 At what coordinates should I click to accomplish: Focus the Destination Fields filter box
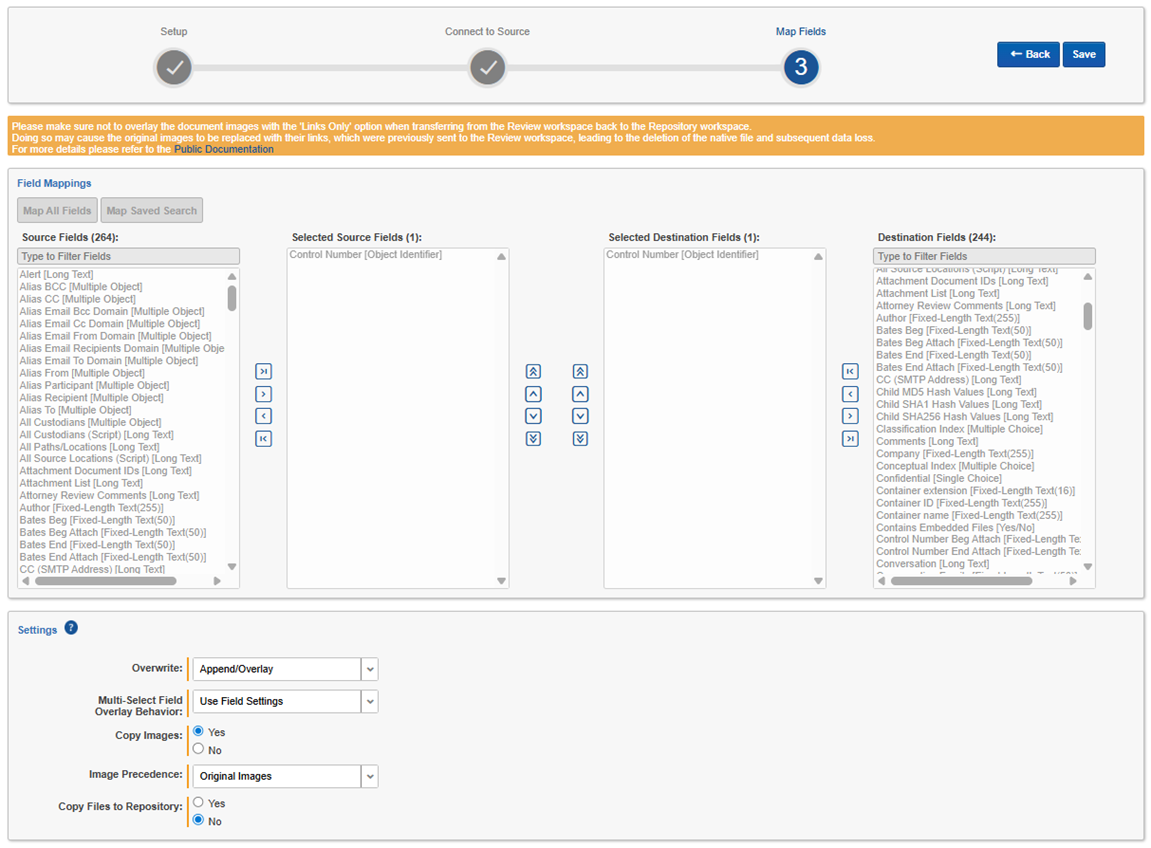click(x=984, y=256)
